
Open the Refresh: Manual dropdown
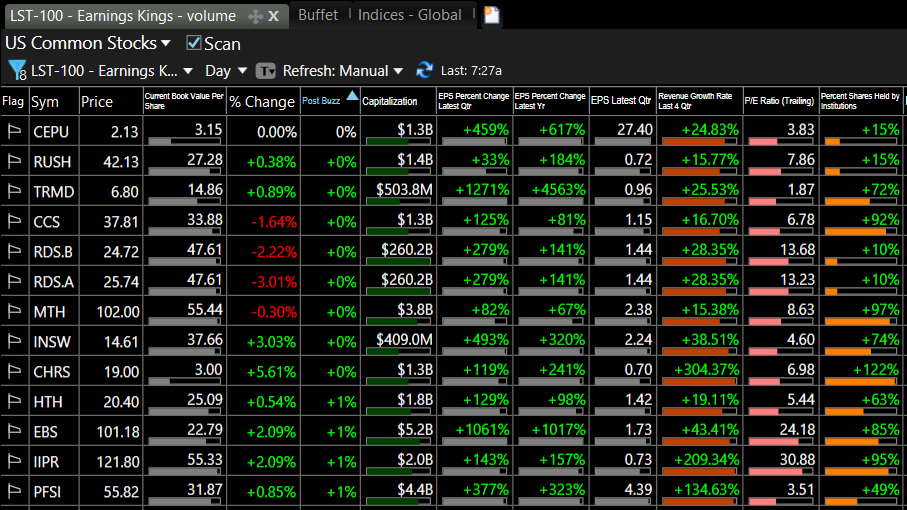coord(342,71)
